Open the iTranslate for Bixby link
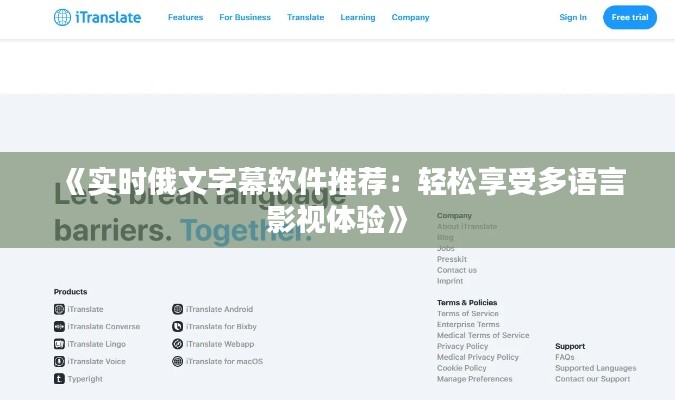 tap(221, 326)
